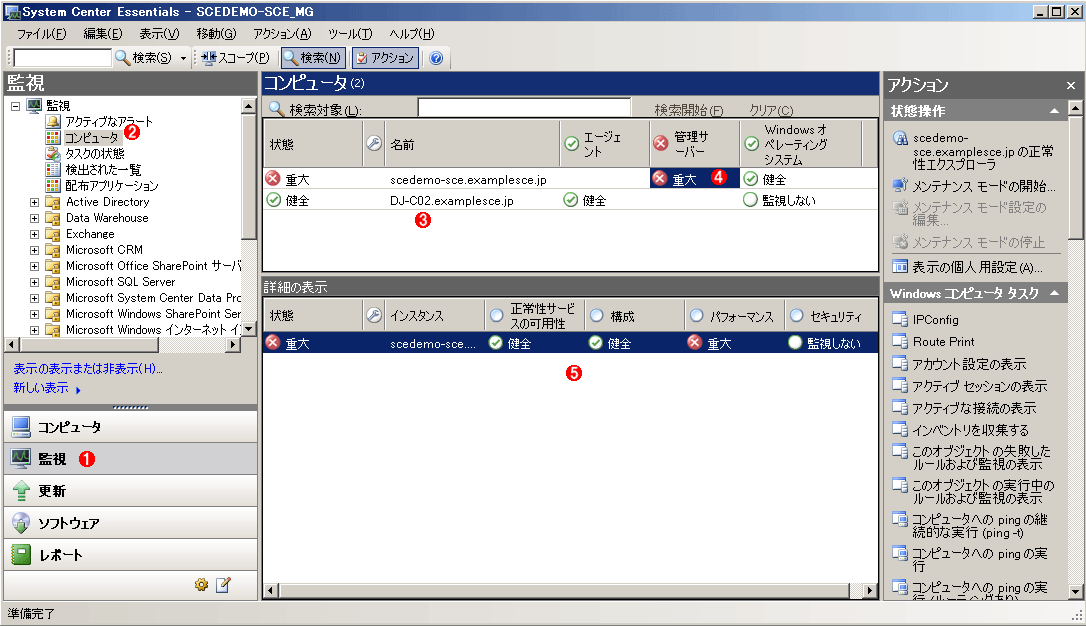Collapse the Windows コンピュータ タスク section
The width and height of the screenshot is (1086, 626).
tap(1054, 294)
